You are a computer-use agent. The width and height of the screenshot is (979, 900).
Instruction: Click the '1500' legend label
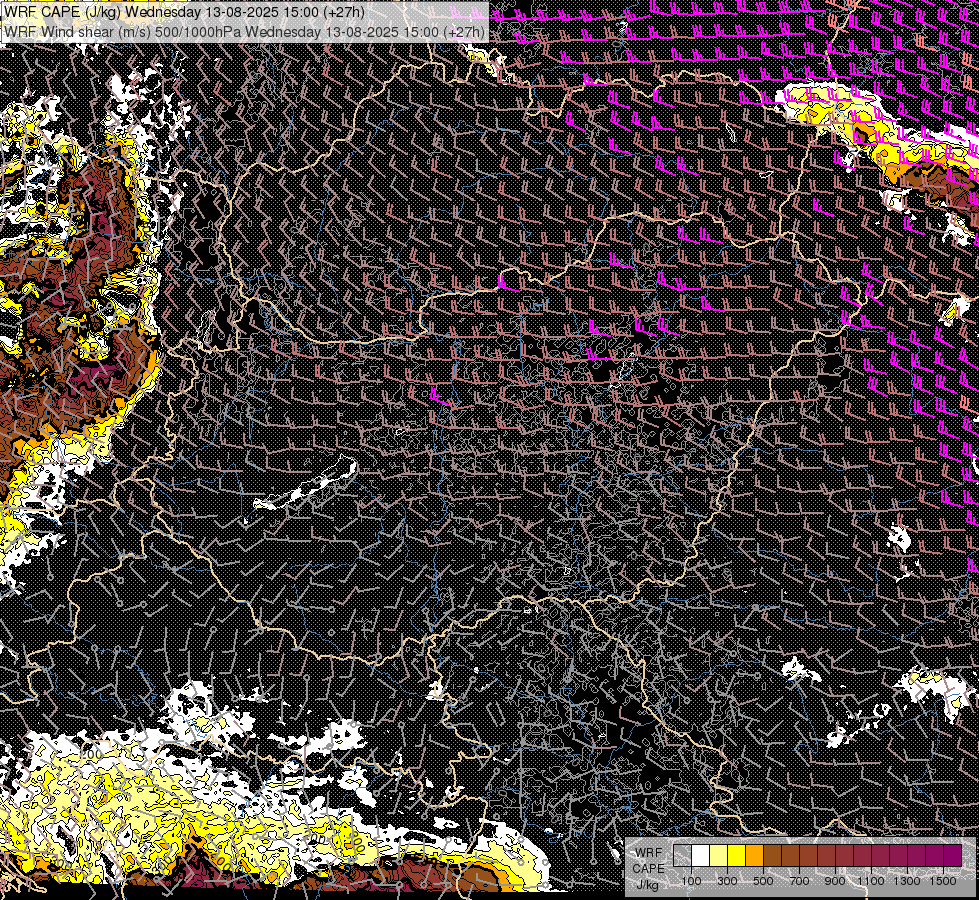pos(943,881)
